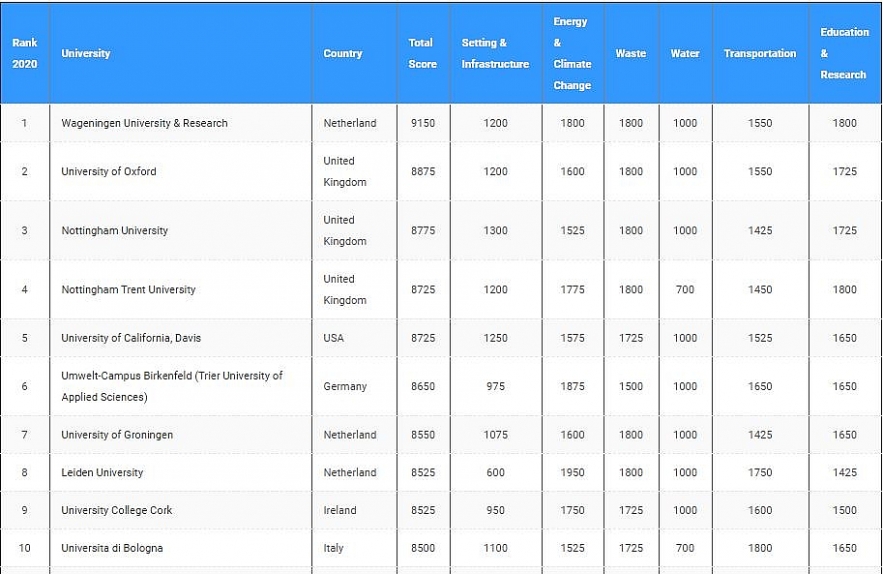This screenshot has width=883, height=574.
Task: Click Setting & Infrastructure value 600
Action: click(496, 473)
